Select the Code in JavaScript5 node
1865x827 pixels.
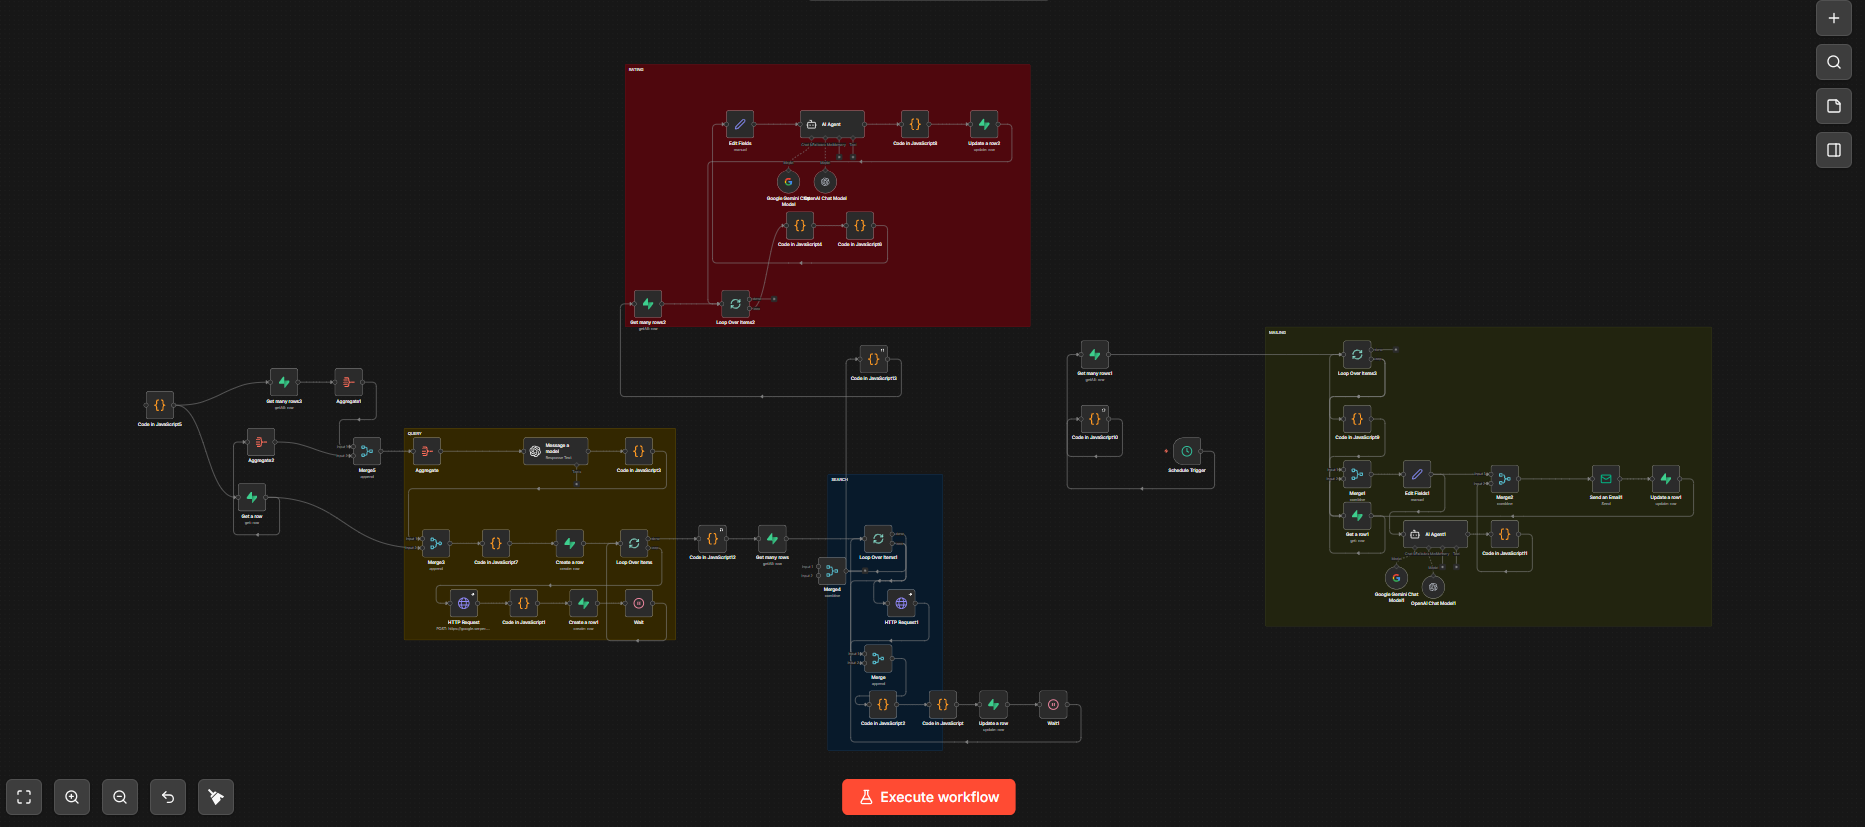(160, 405)
